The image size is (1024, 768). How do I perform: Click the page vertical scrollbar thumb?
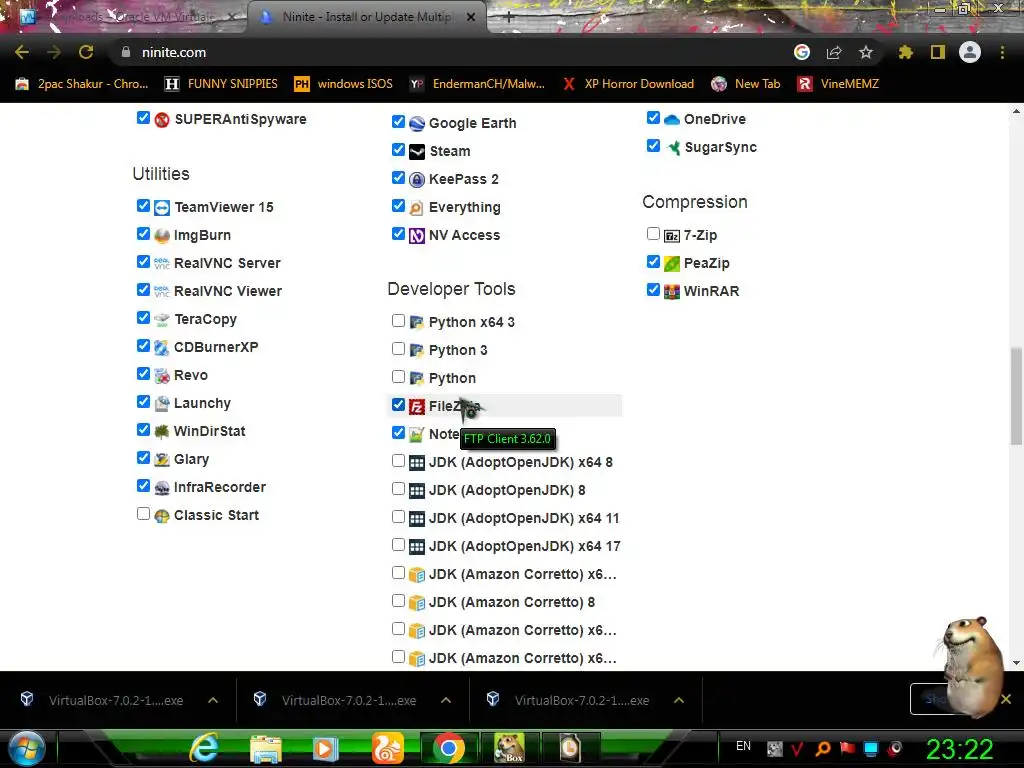pos(1016,396)
